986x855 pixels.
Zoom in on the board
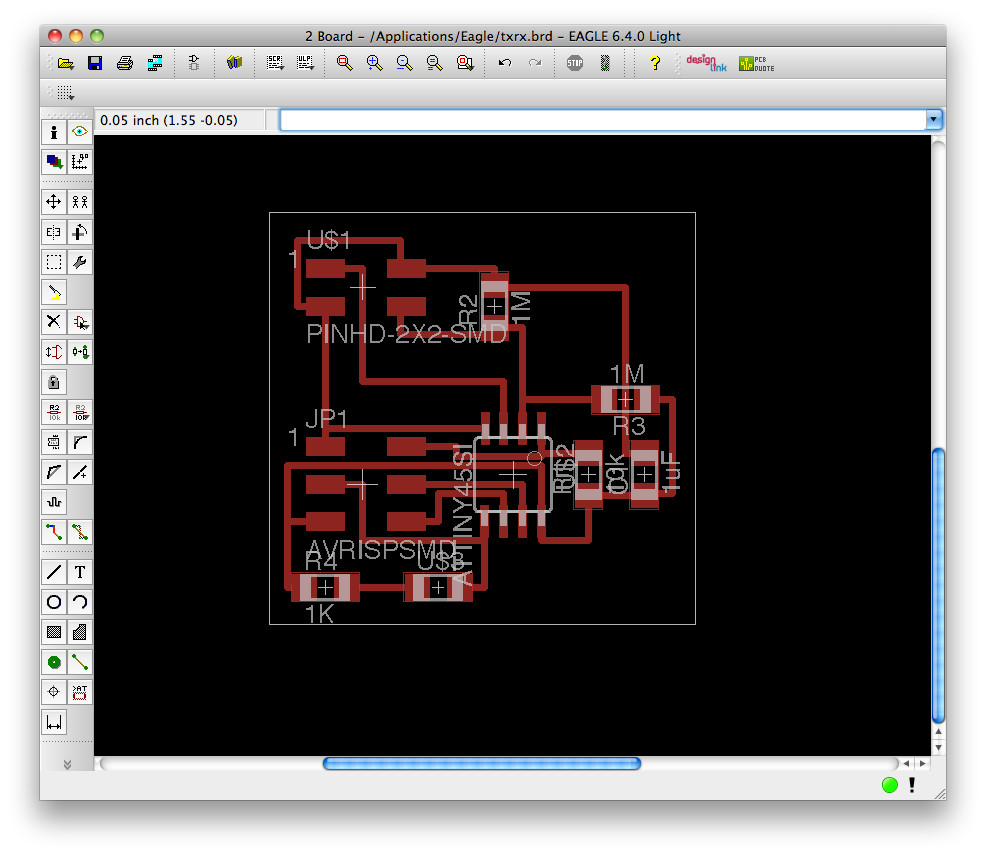[x=375, y=63]
